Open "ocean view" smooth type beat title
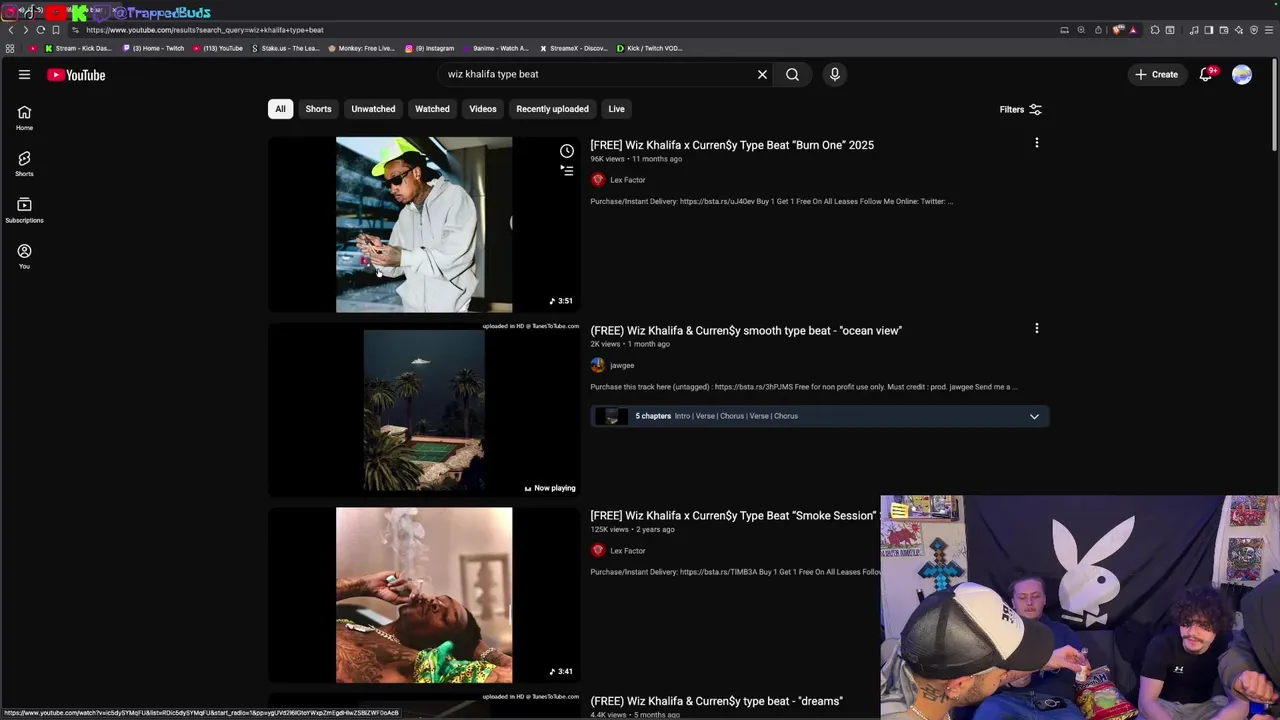The image size is (1280, 720). 746,330
